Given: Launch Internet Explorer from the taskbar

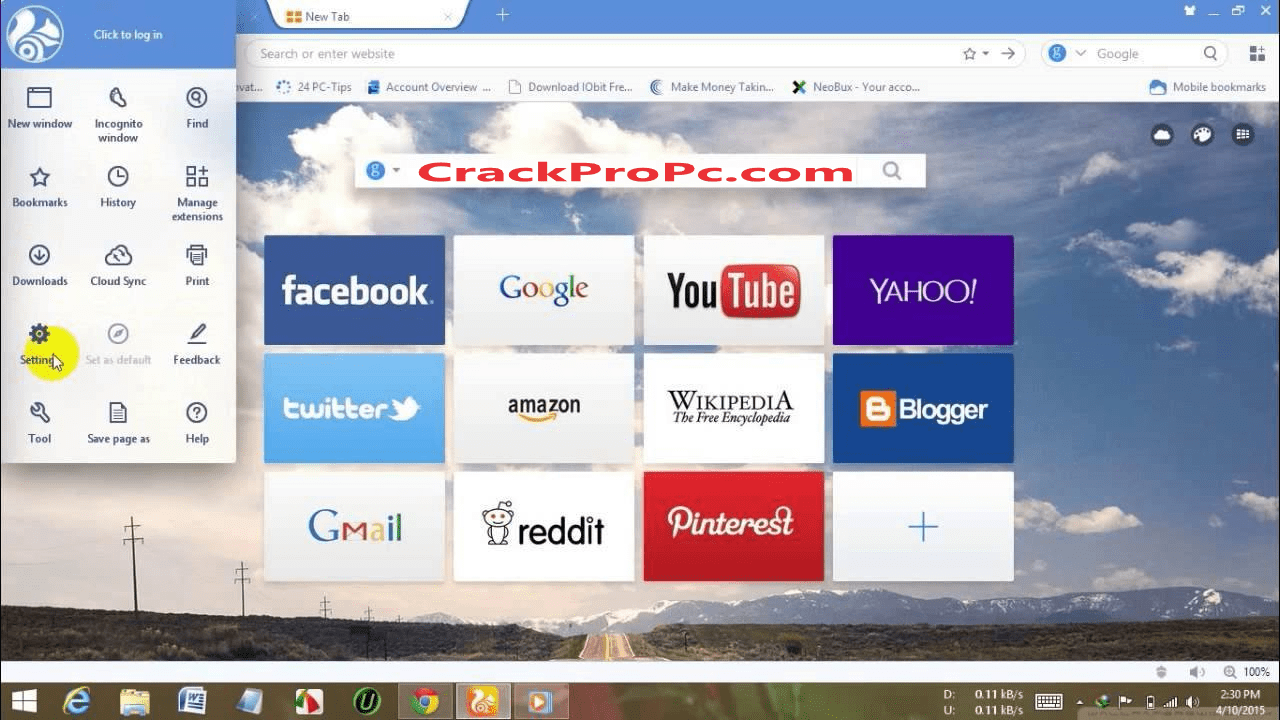Looking at the screenshot, I should pyautogui.click(x=77, y=701).
